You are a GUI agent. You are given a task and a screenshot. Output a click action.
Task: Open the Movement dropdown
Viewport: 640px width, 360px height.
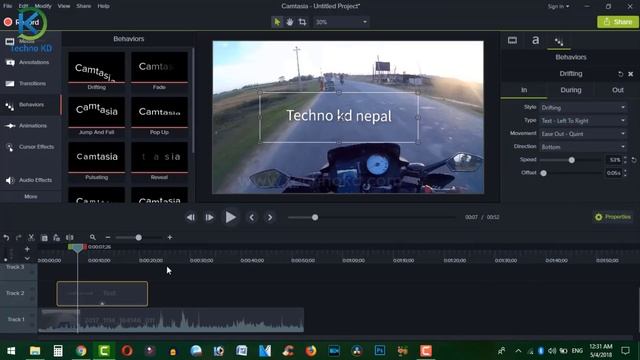click(x=583, y=134)
